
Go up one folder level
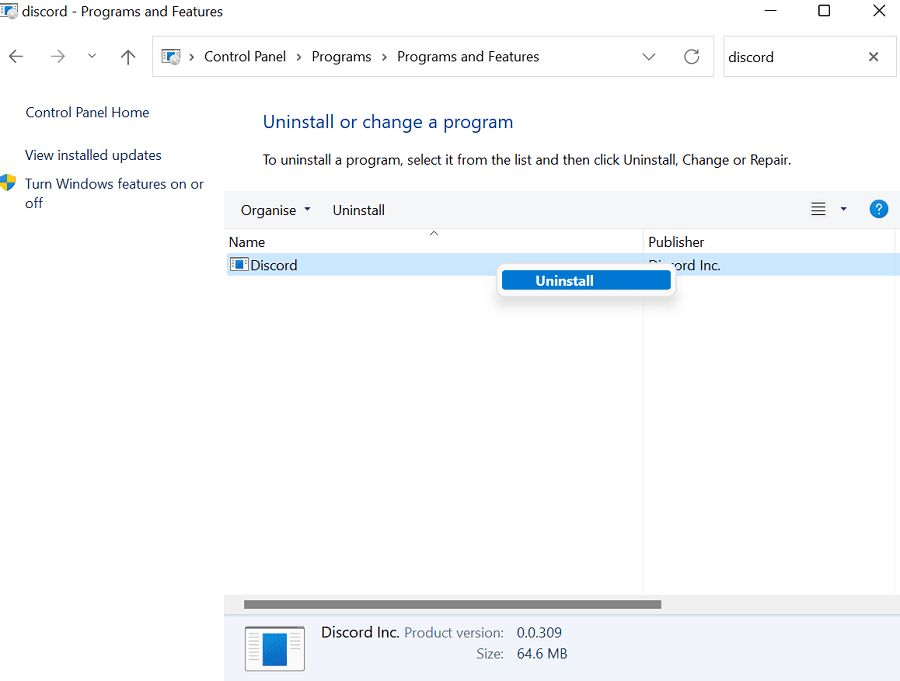128,57
